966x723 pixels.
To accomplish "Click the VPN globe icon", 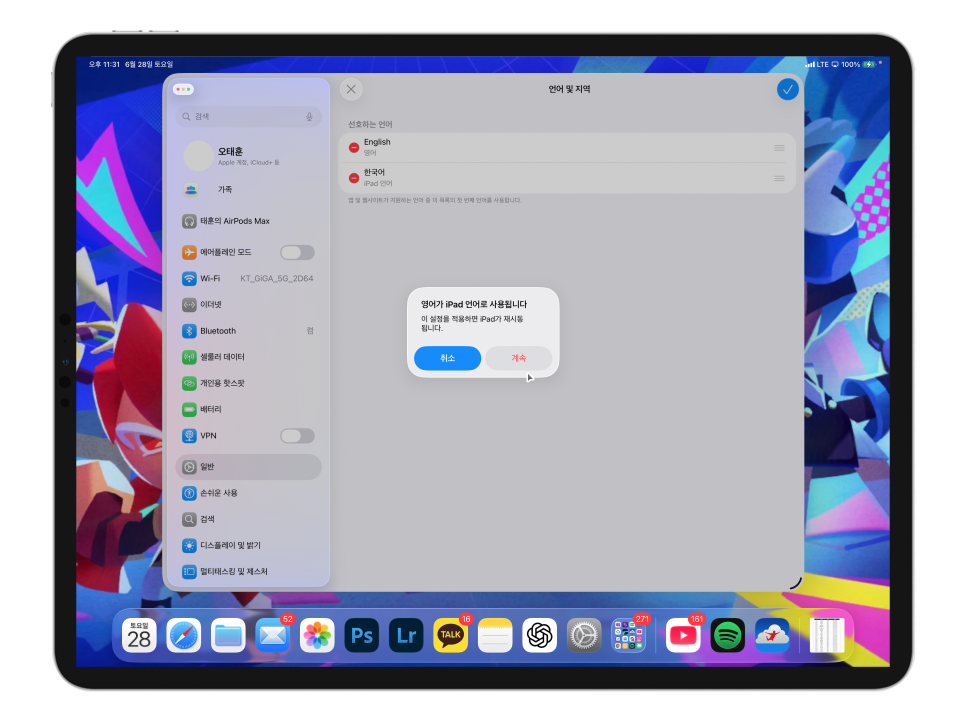I will click(x=189, y=436).
